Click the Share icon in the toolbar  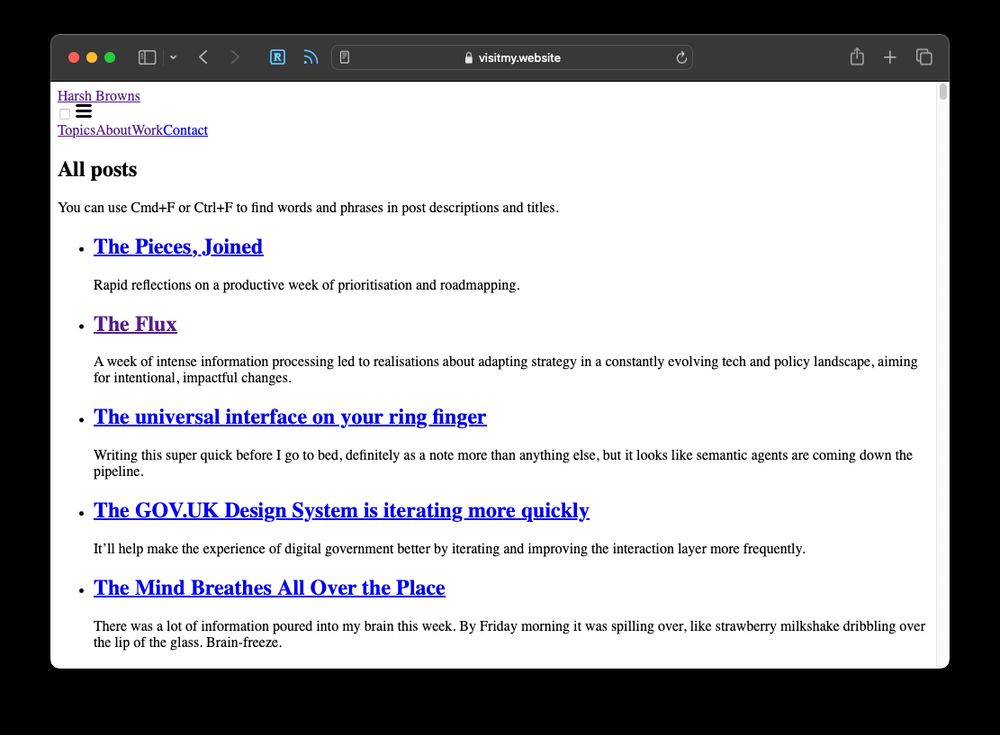(856, 57)
